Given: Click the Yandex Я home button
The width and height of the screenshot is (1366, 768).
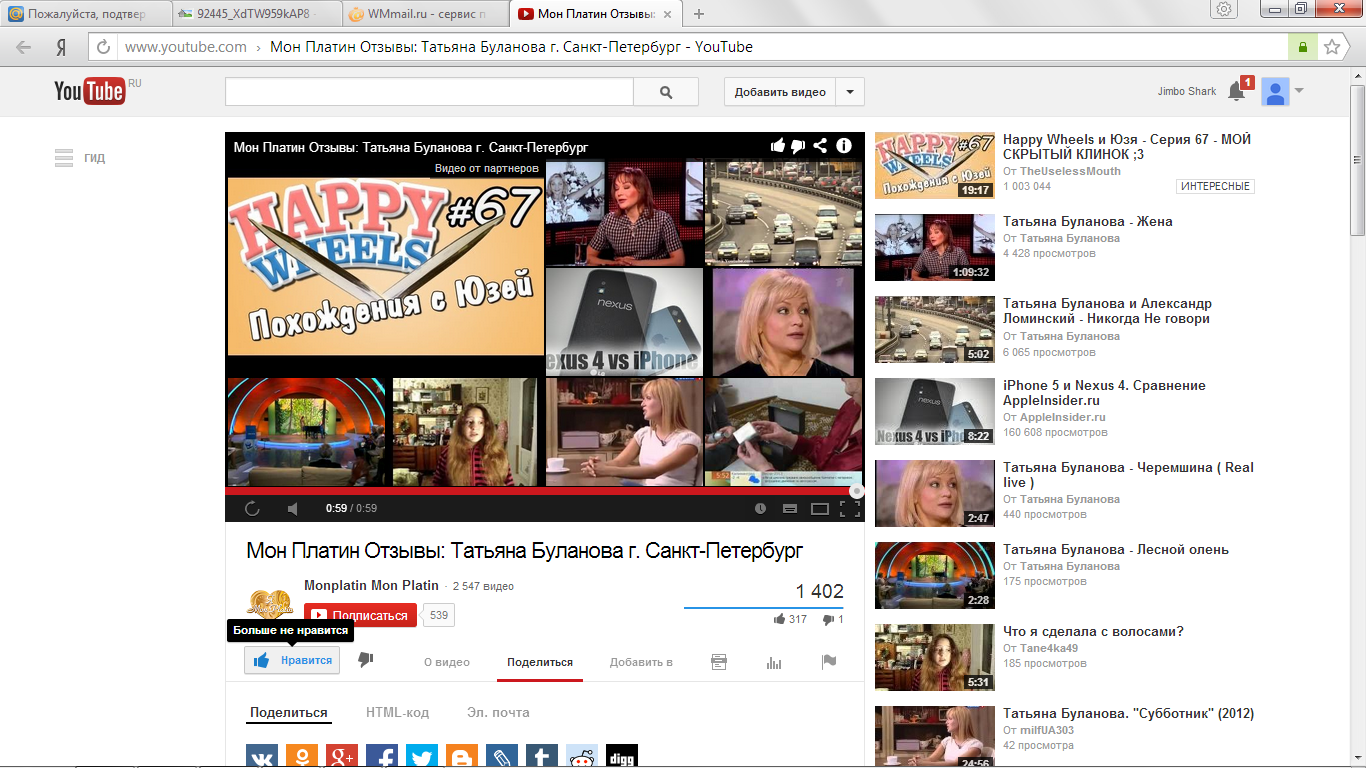Looking at the screenshot, I should tap(61, 47).
